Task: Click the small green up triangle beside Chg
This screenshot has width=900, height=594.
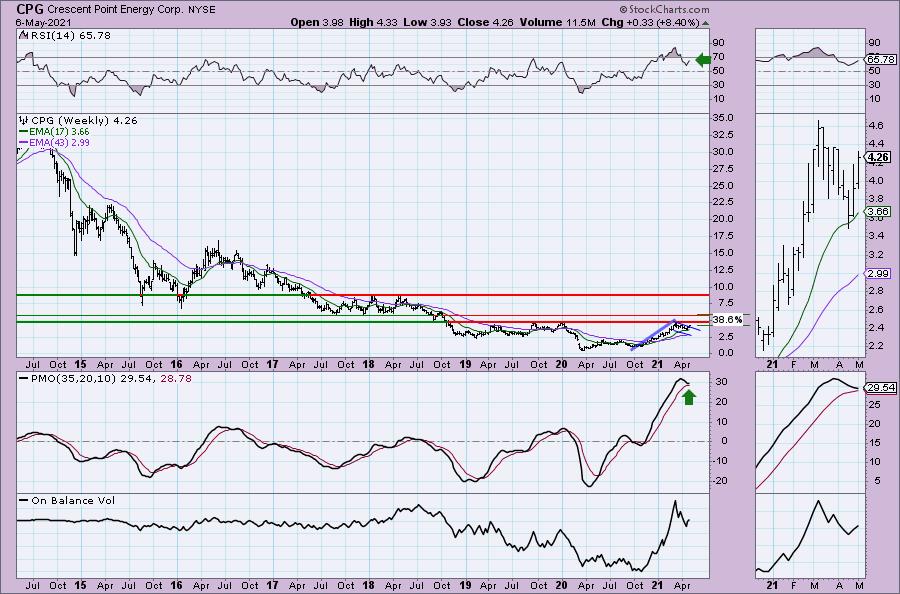Action: point(705,23)
